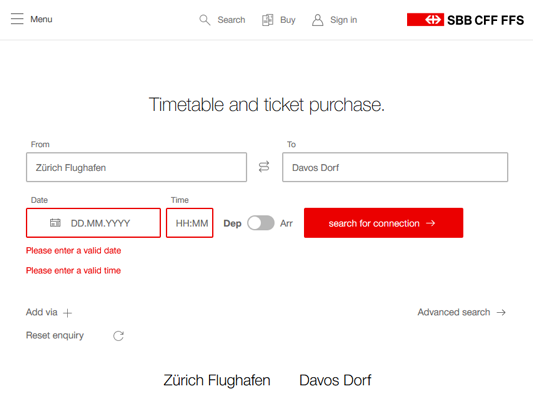Click the Menu label in header
The width and height of the screenshot is (533, 400).
pos(41,19)
